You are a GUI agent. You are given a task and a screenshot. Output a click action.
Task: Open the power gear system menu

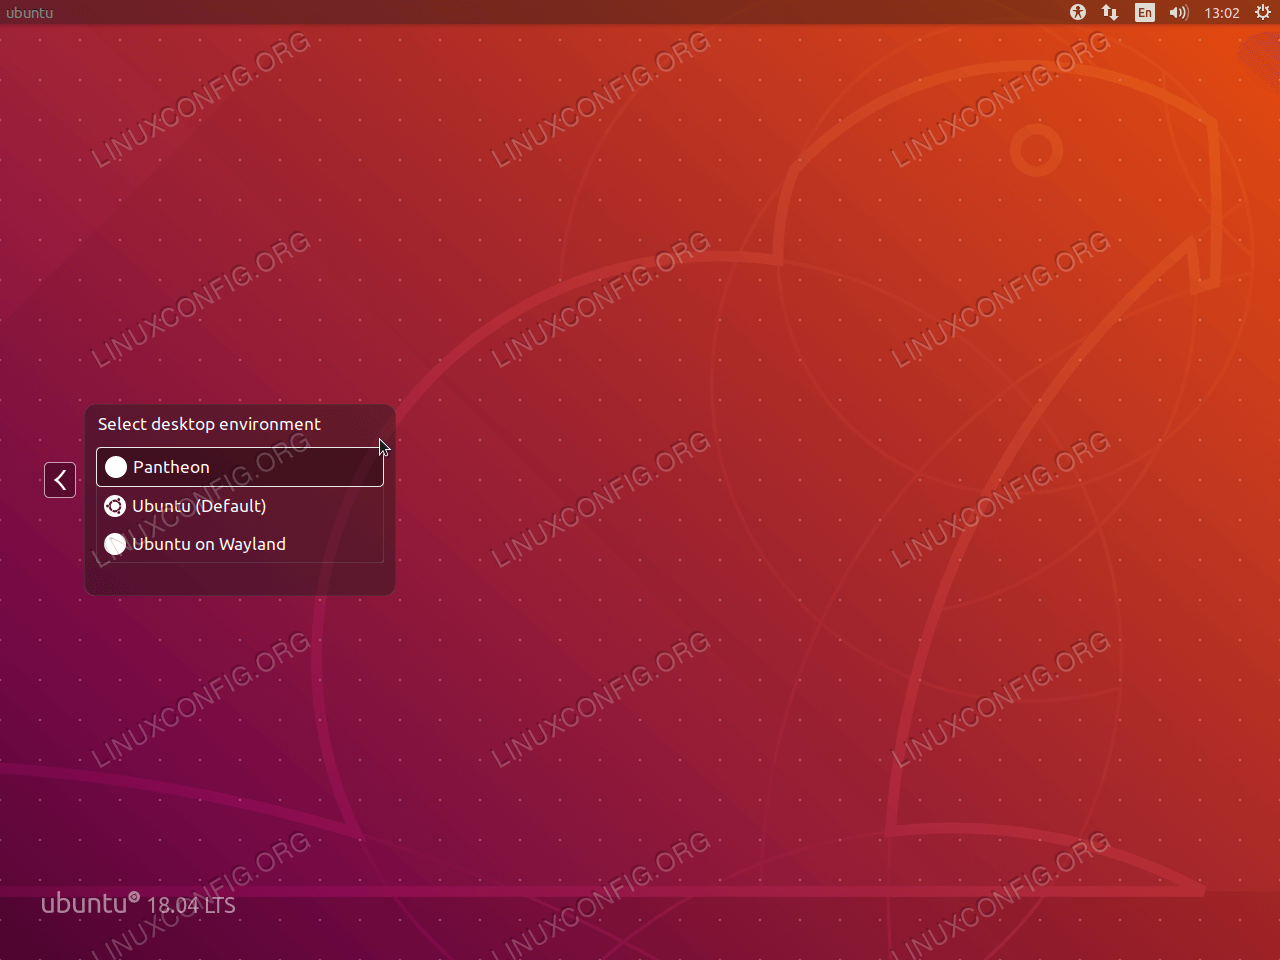tap(1263, 12)
